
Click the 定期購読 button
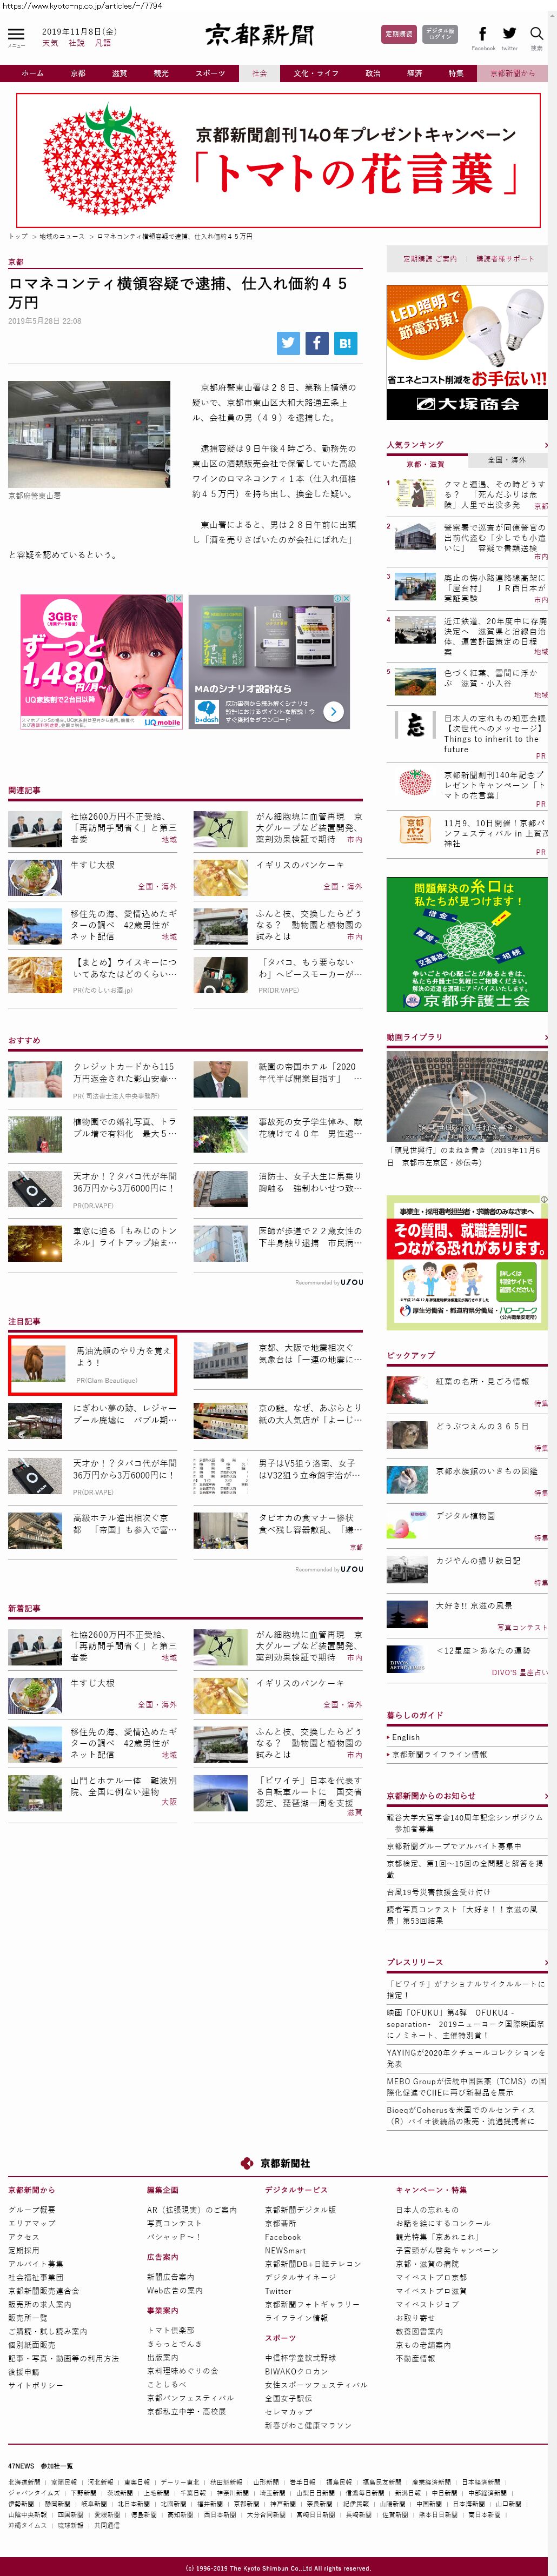399,34
